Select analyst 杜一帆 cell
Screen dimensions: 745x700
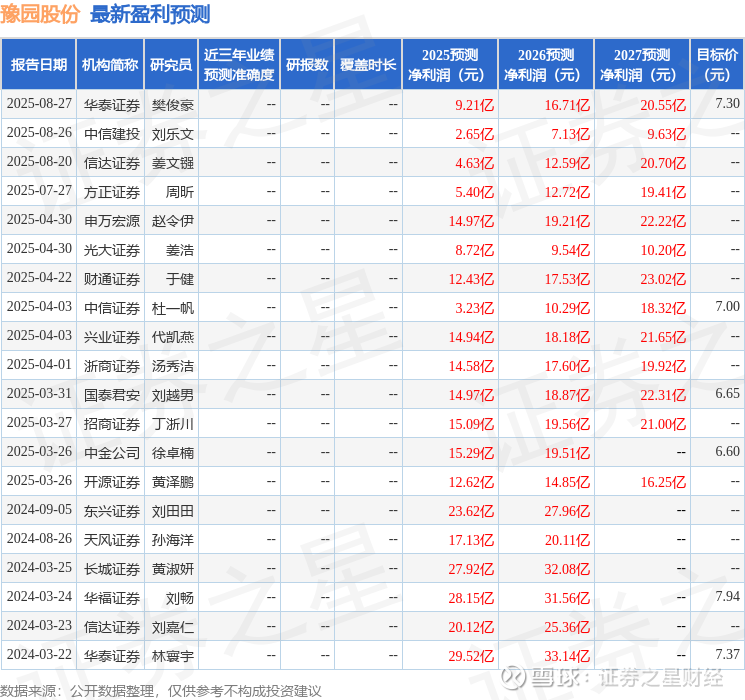pyautogui.click(x=172, y=308)
